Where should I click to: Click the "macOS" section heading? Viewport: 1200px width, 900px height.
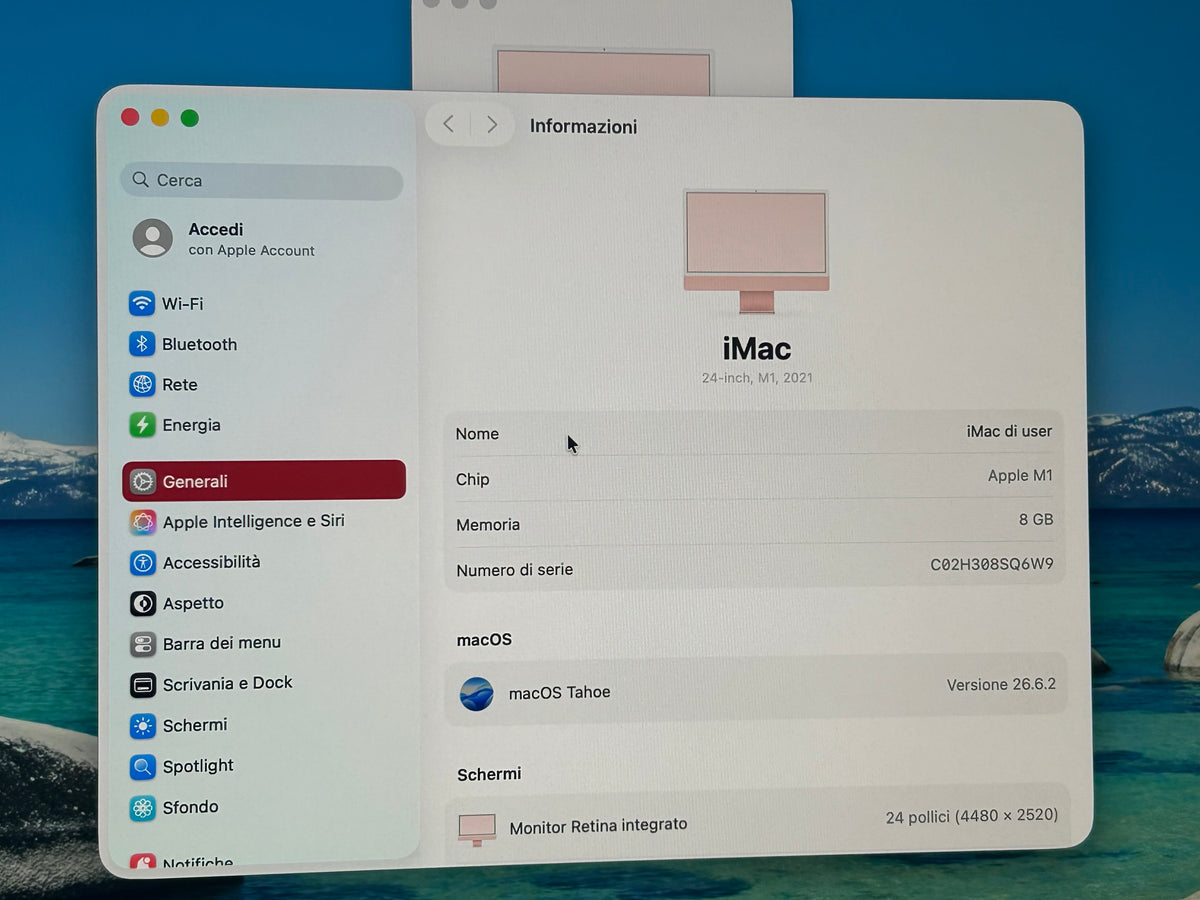click(x=484, y=640)
